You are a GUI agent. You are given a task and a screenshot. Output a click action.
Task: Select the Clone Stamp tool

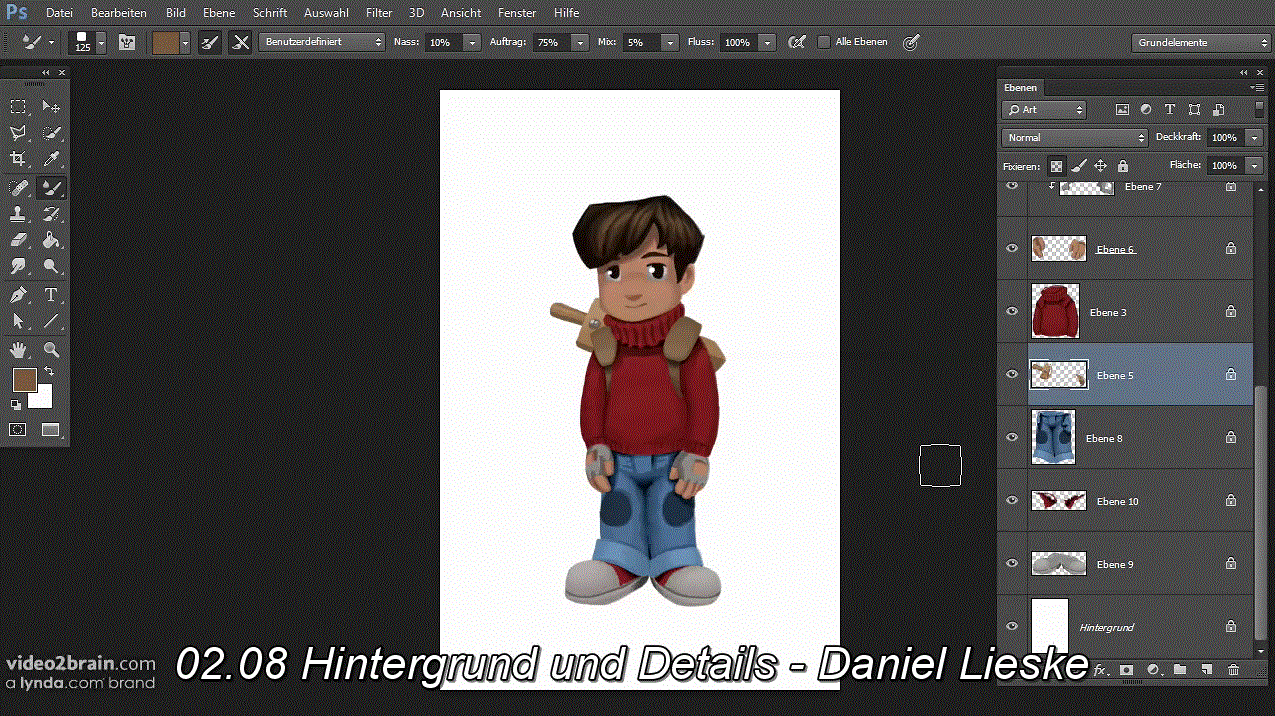tap(18, 213)
